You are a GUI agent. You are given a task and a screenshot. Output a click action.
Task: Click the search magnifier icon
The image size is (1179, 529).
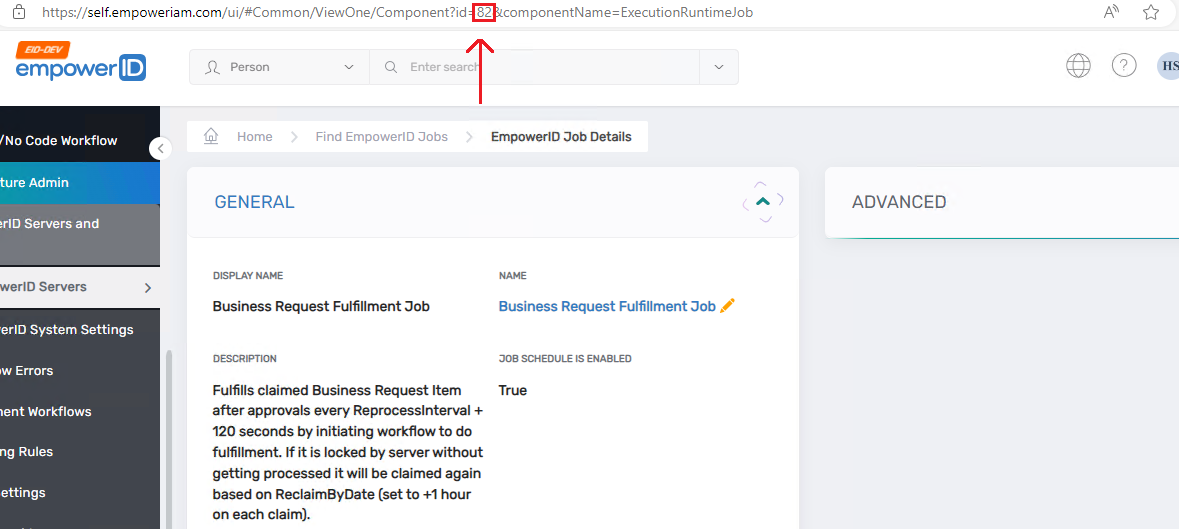390,67
